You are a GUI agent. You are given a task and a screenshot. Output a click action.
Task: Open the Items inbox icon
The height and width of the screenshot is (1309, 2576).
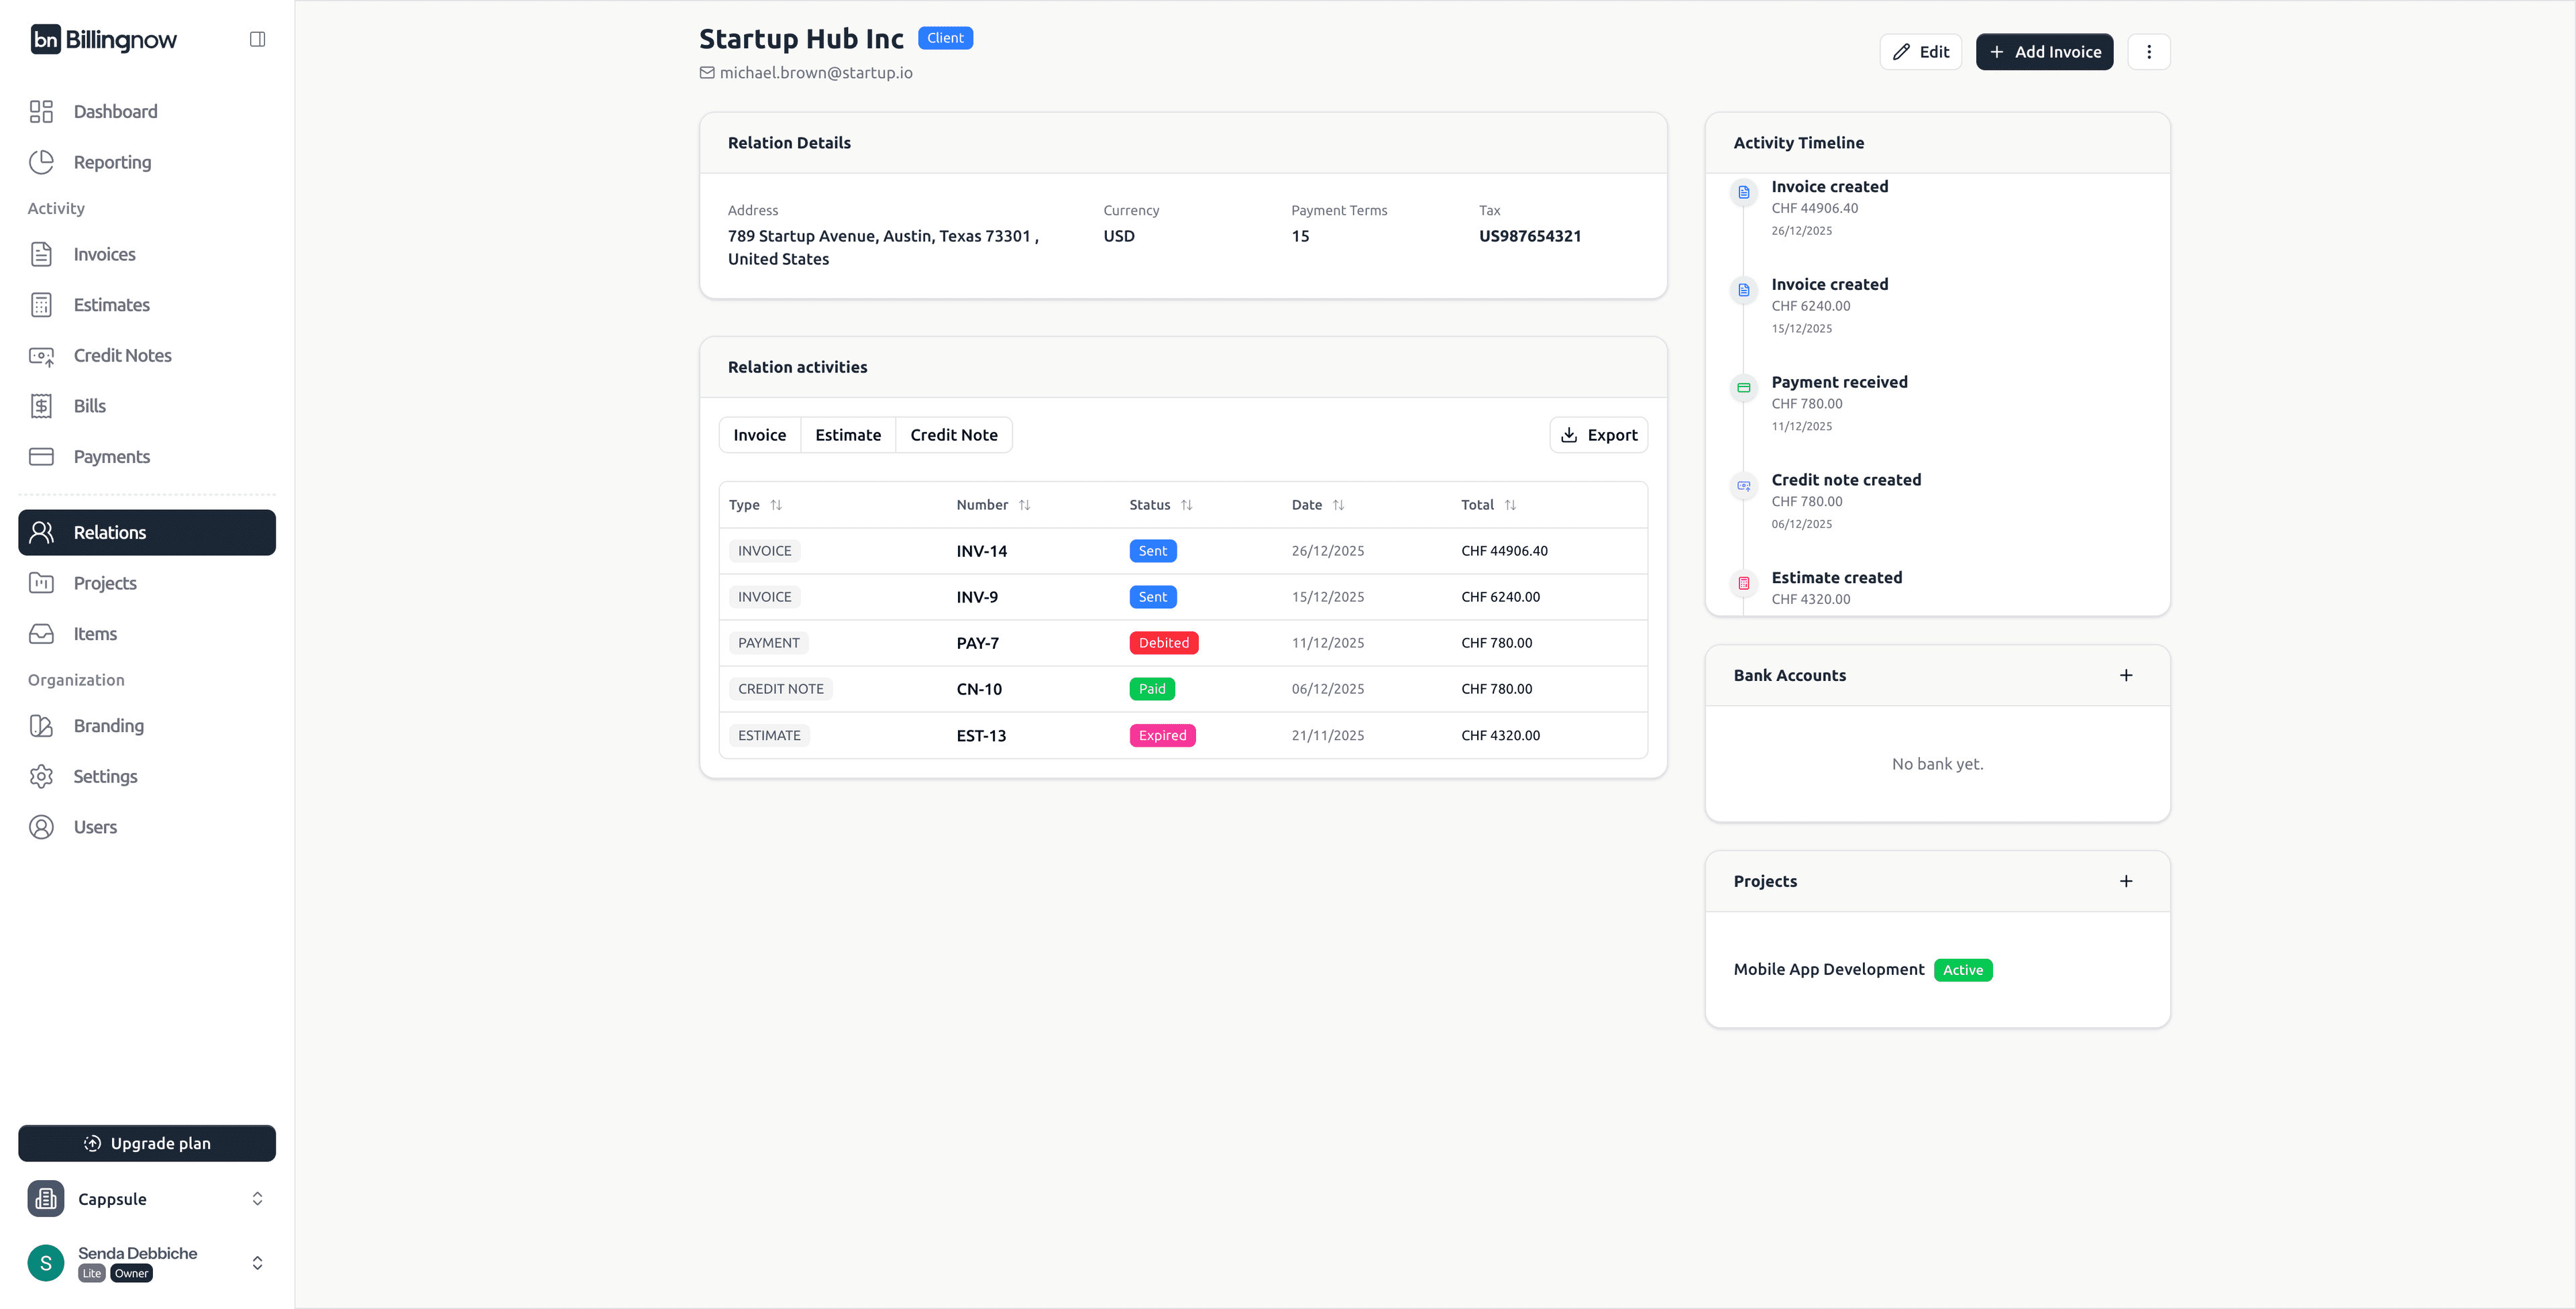click(41, 634)
